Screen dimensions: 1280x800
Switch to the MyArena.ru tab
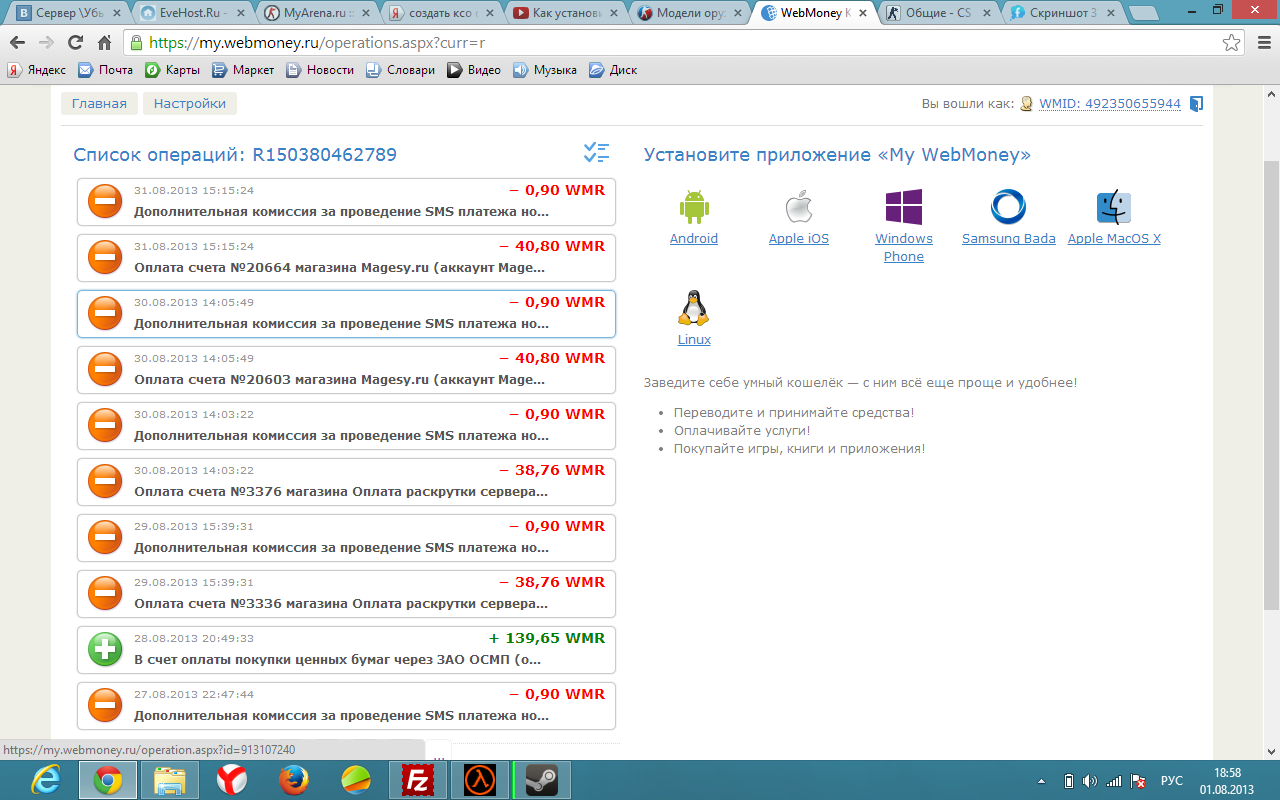pyautogui.click(x=316, y=13)
